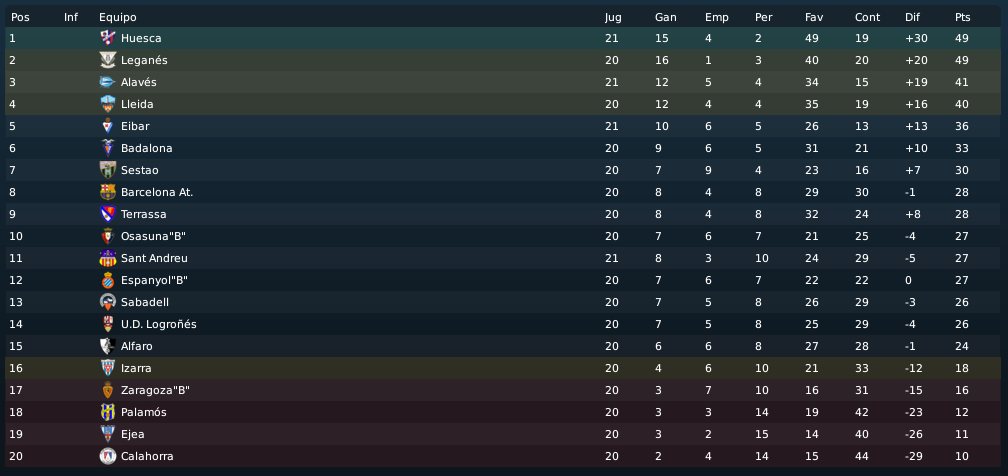1008x476 pixels.
Task: Select the U.D. Logroñés team name
Action: pos(159,324)
